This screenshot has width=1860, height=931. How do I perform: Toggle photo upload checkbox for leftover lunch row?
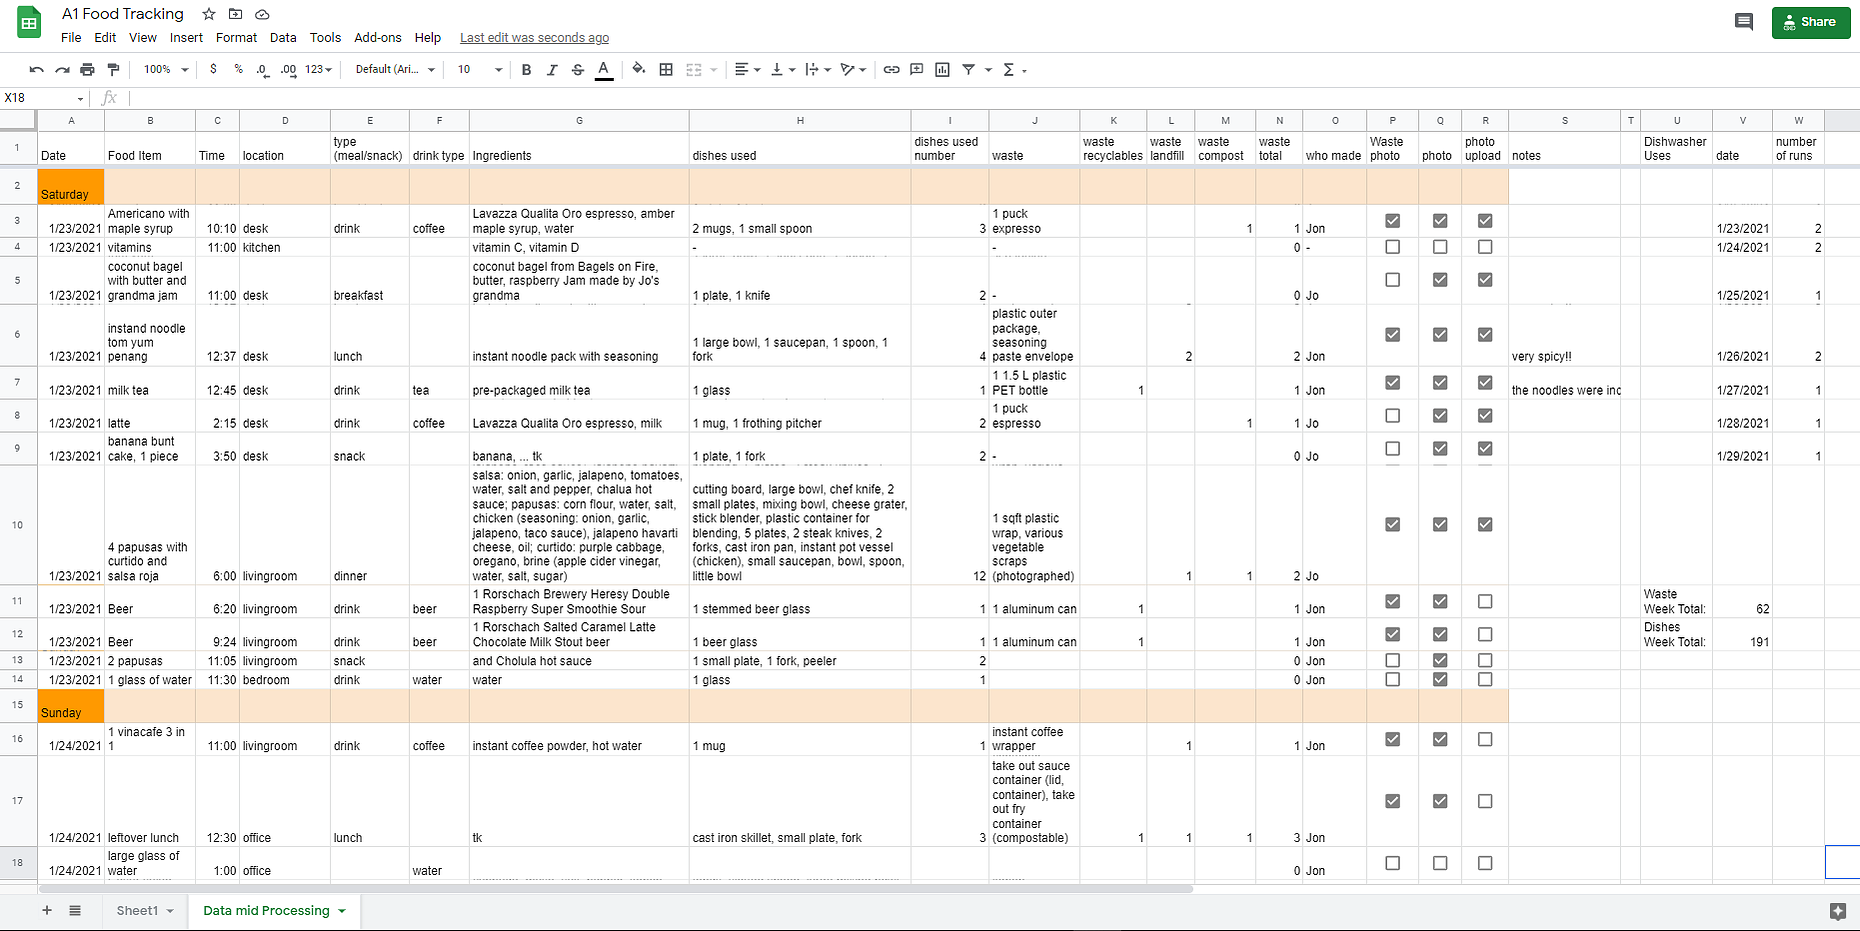1485,802
